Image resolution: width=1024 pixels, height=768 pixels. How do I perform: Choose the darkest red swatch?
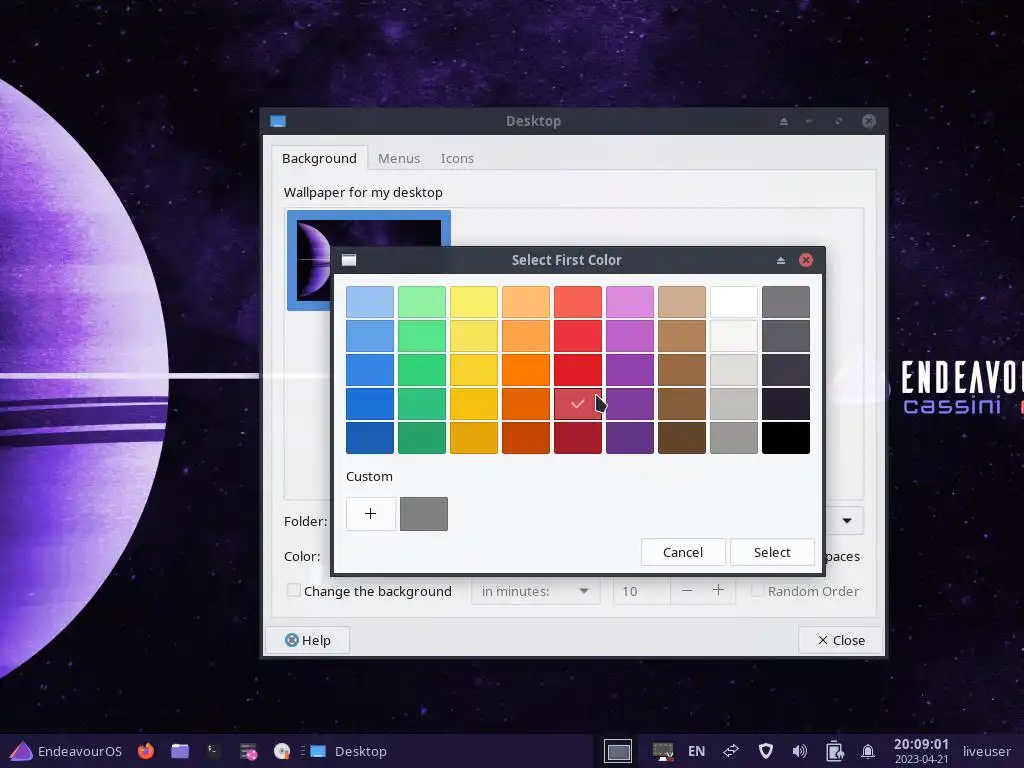(x=577, y=438)
